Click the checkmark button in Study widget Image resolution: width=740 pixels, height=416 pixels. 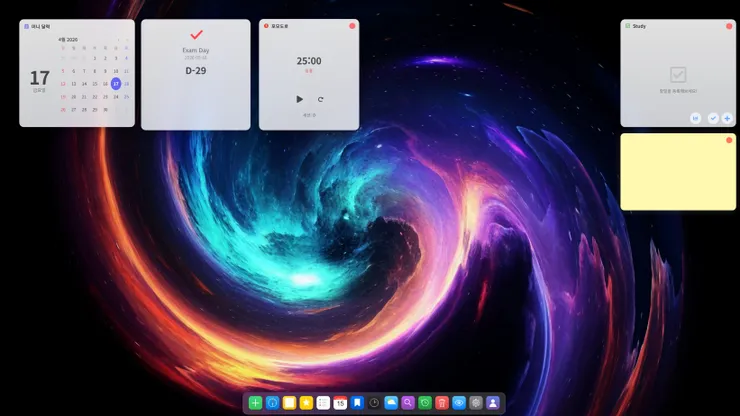pyautogui.click(x=713, y=118)
